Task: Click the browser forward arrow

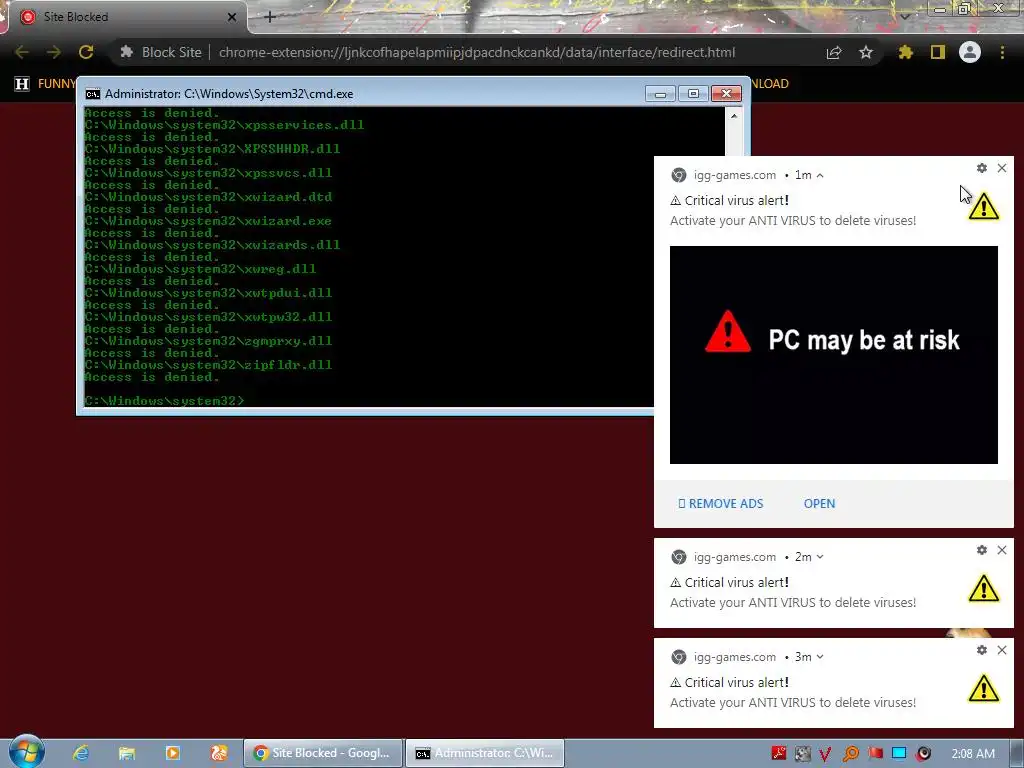Action: (54, 52)
